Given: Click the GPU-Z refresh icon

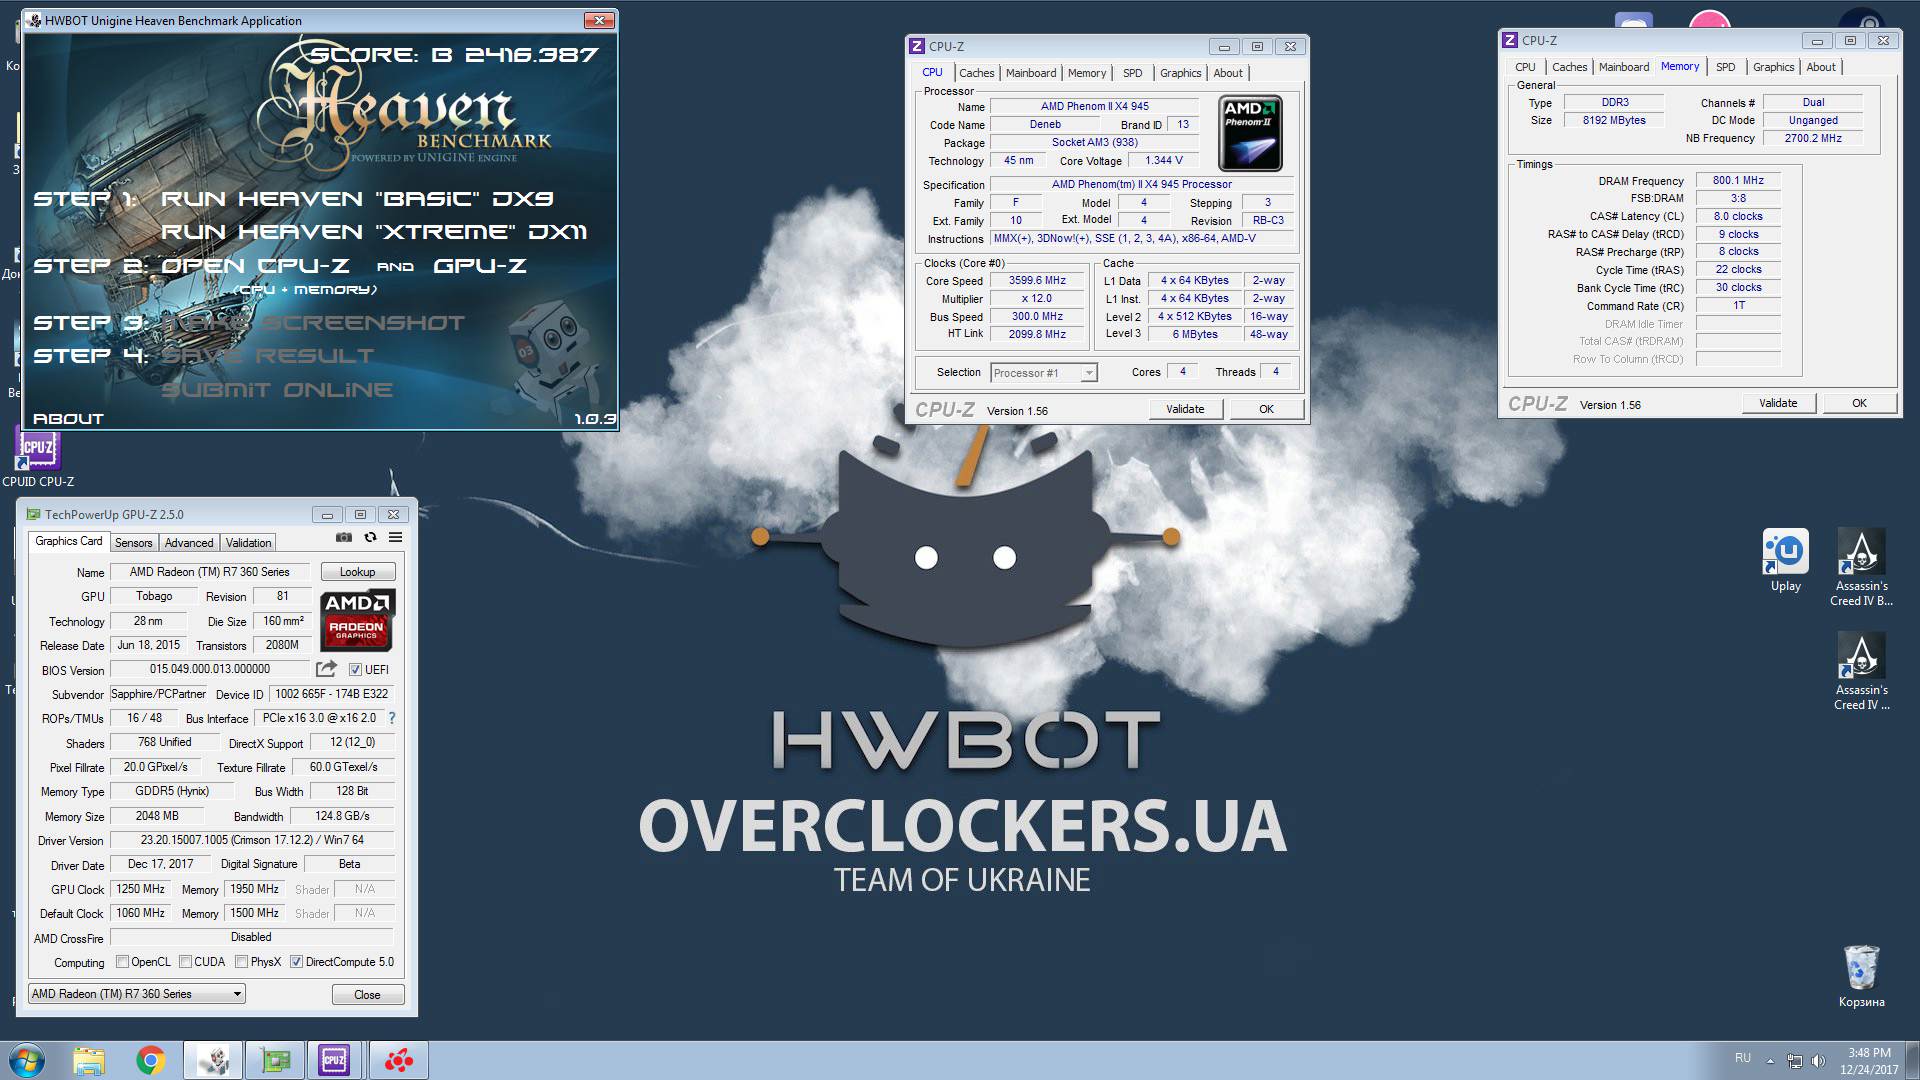Looking at the screenshot, I should 370,538.
